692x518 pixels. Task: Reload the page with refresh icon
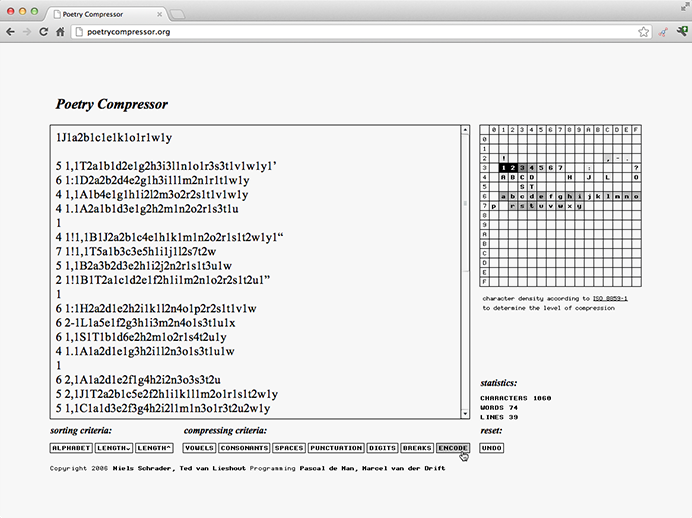[x=44, y=32]
